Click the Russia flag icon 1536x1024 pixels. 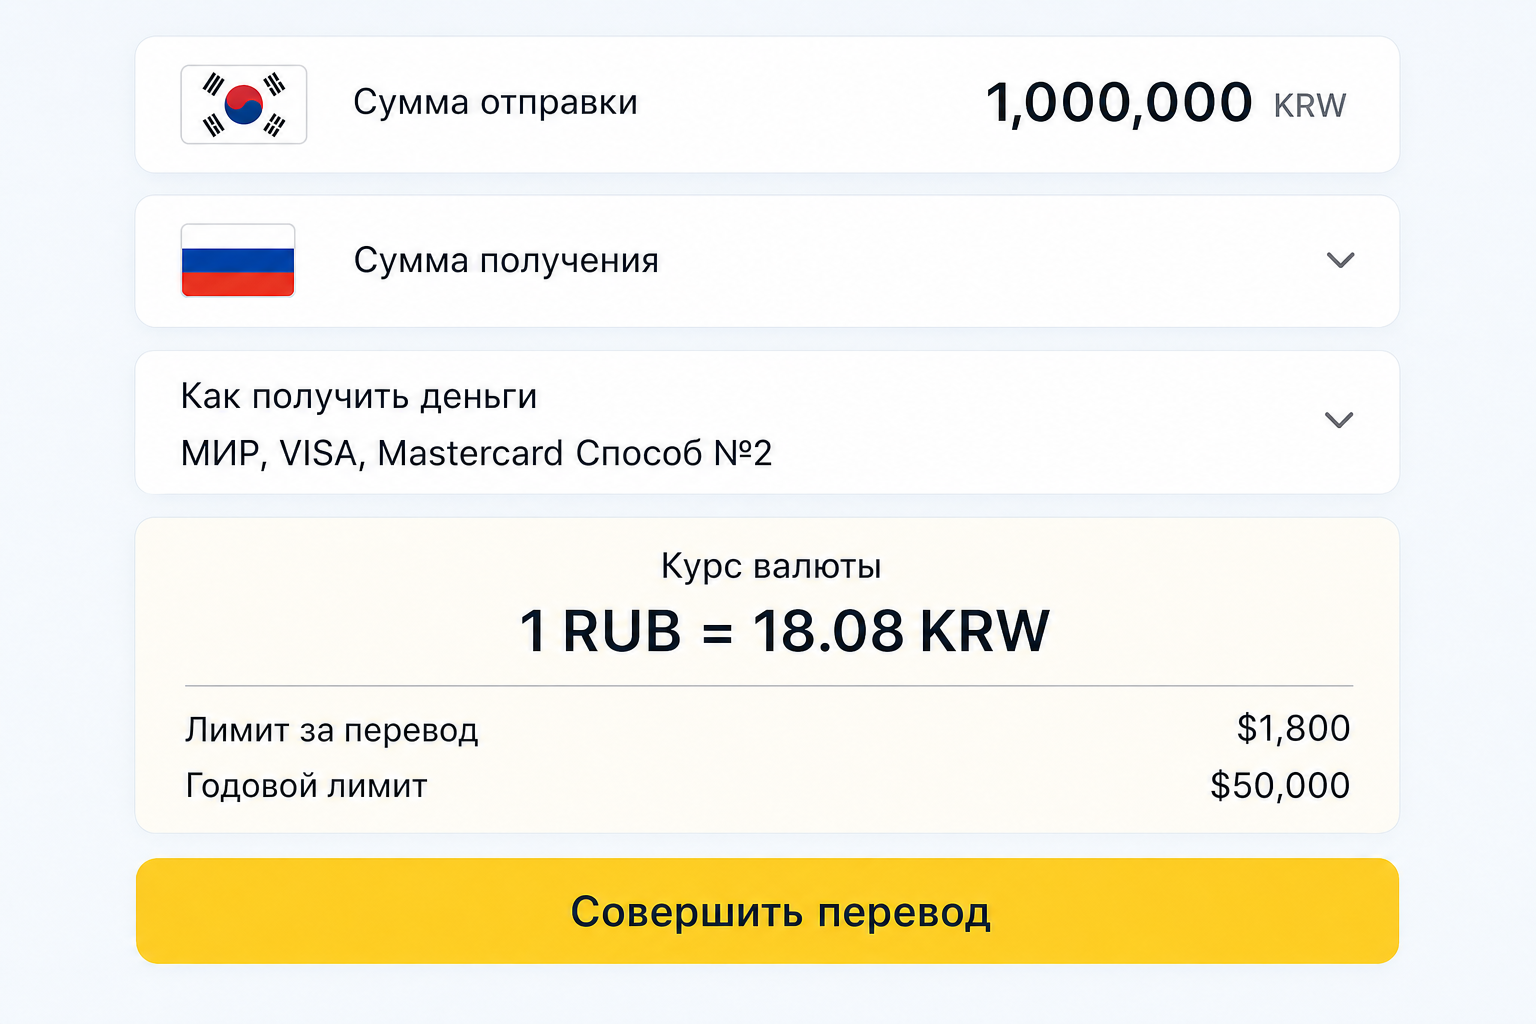click(x=238, y=261)
